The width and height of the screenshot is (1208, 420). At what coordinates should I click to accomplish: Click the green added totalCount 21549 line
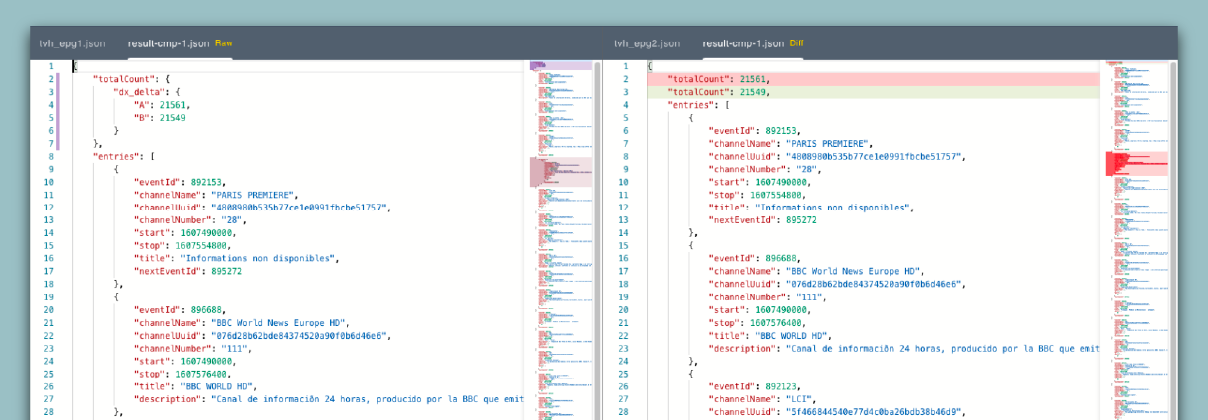(720, 91)
